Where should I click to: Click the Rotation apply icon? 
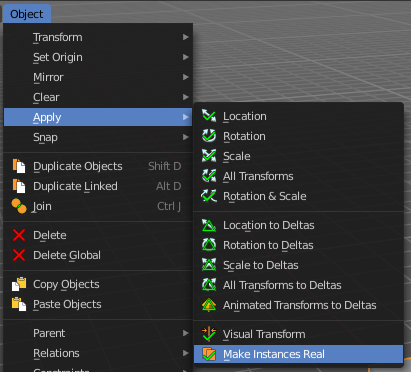(x=209, y=136)
